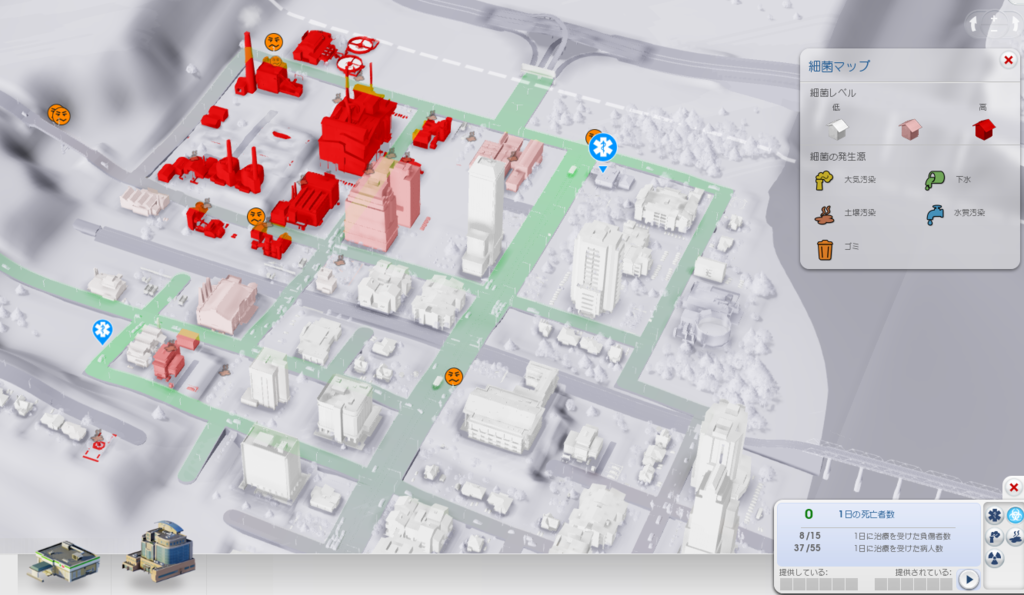Close the 細菌マップ legend panel
The image size is (1024, 595).
point(1008,60)
